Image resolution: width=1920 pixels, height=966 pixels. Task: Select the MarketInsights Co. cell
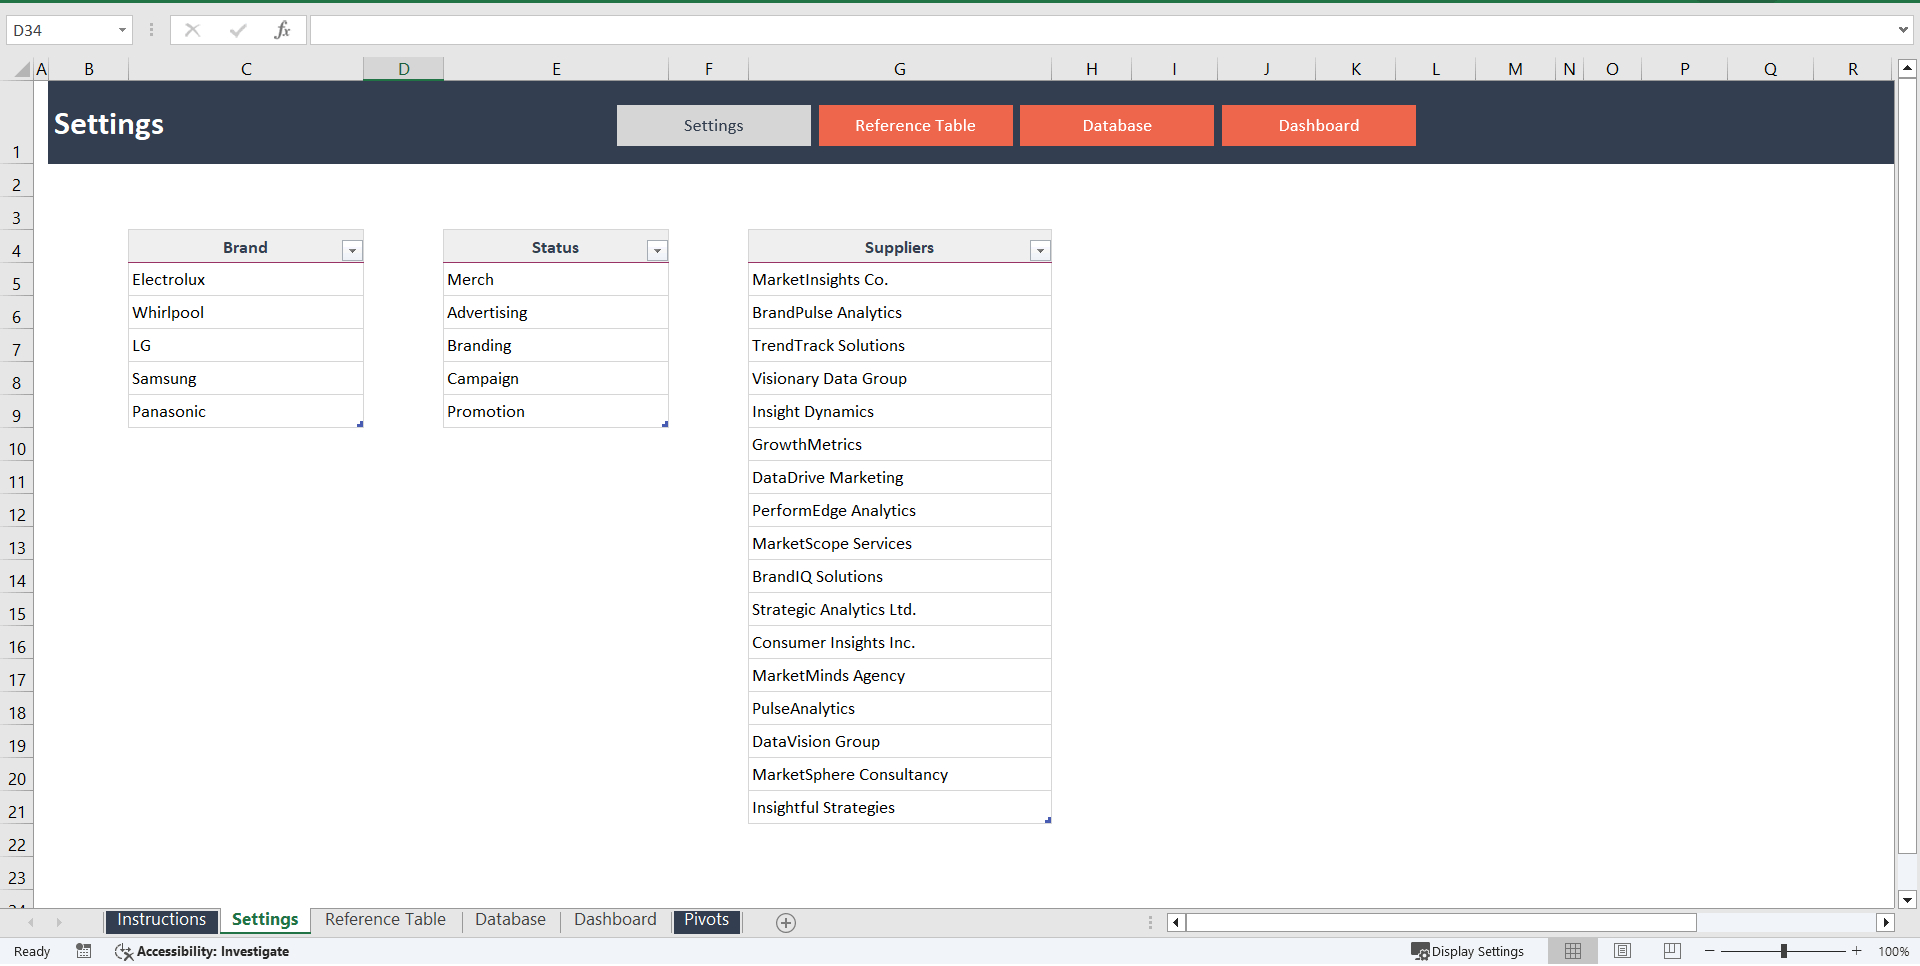pos(900,280)
